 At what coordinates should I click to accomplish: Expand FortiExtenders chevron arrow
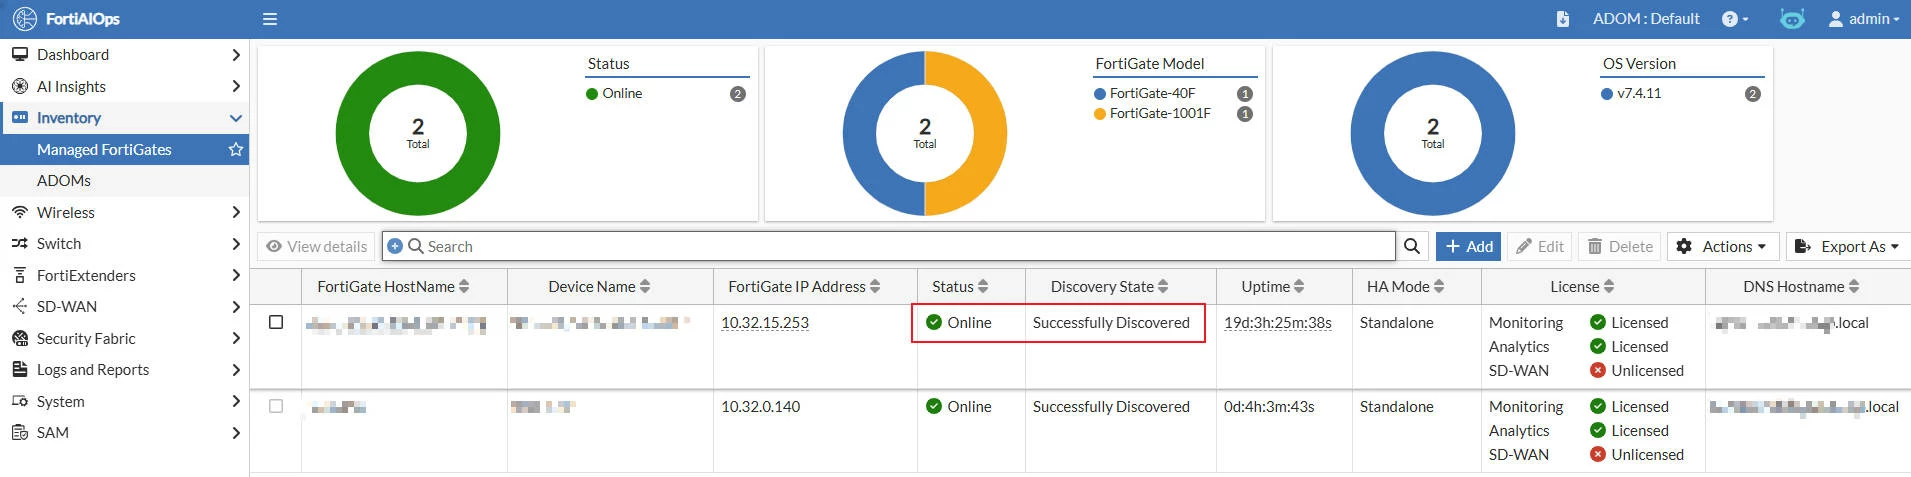pos(236,276)
